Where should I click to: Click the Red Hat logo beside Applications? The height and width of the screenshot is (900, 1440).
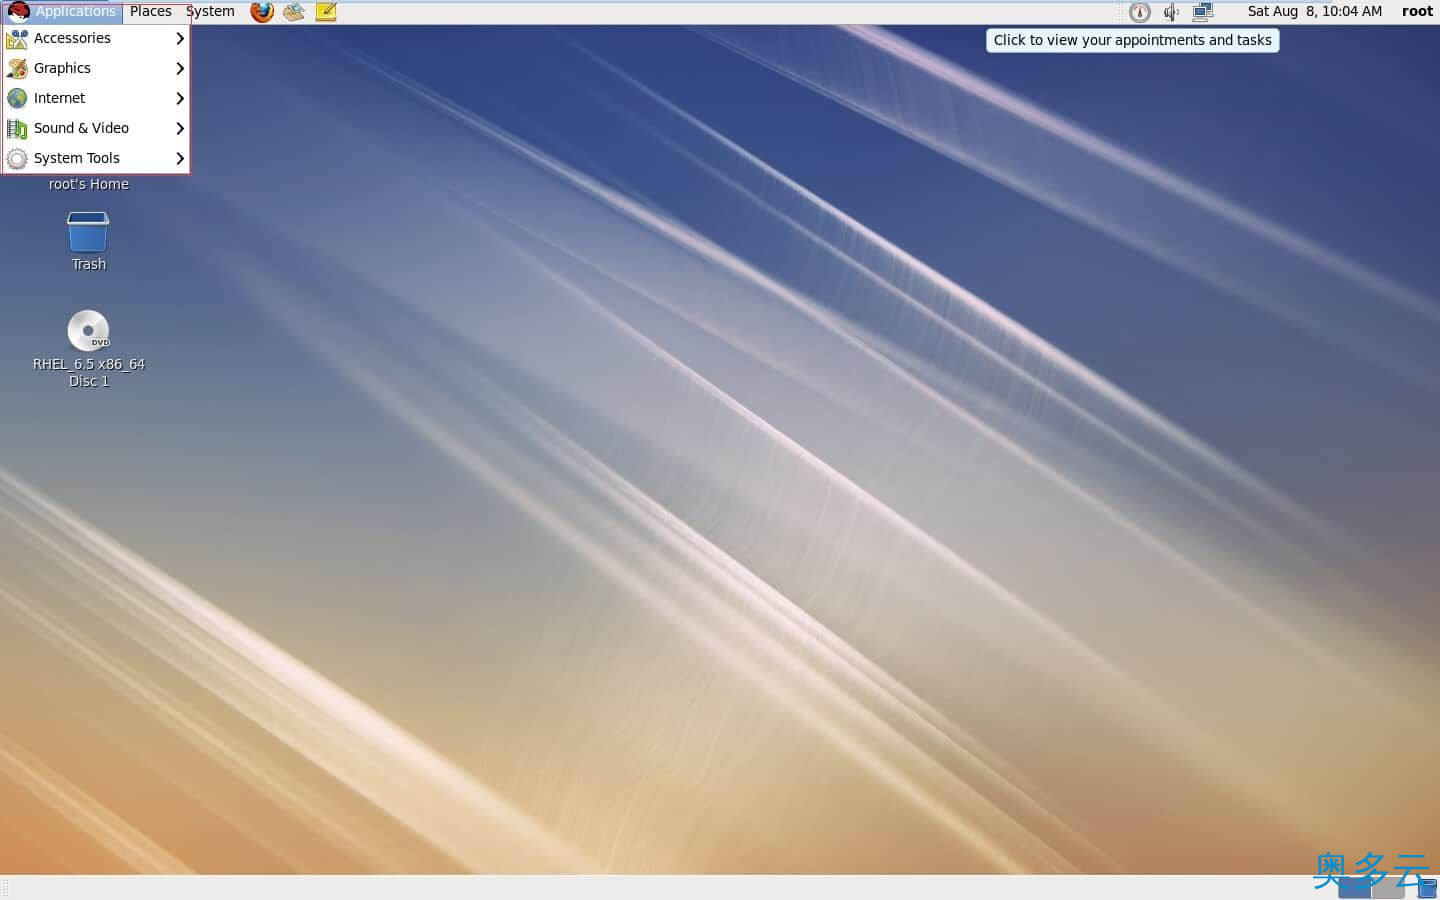pos(18,12)
